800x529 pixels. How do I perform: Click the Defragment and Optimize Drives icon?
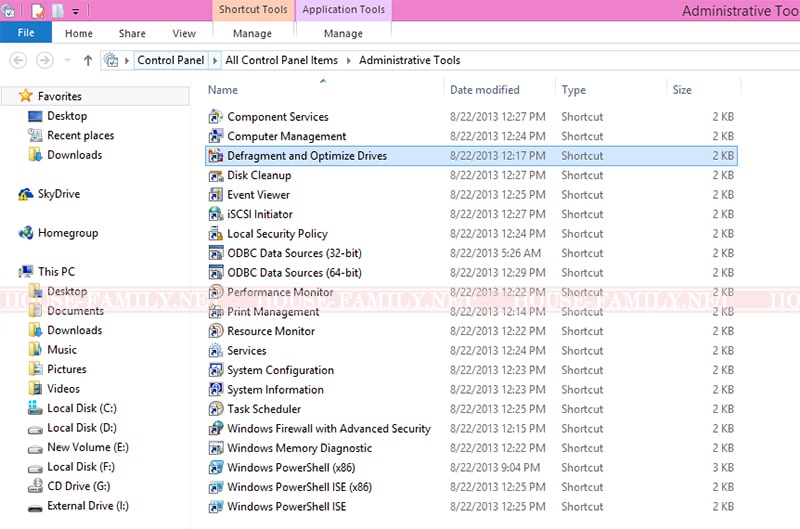click(x=216, y=156)
